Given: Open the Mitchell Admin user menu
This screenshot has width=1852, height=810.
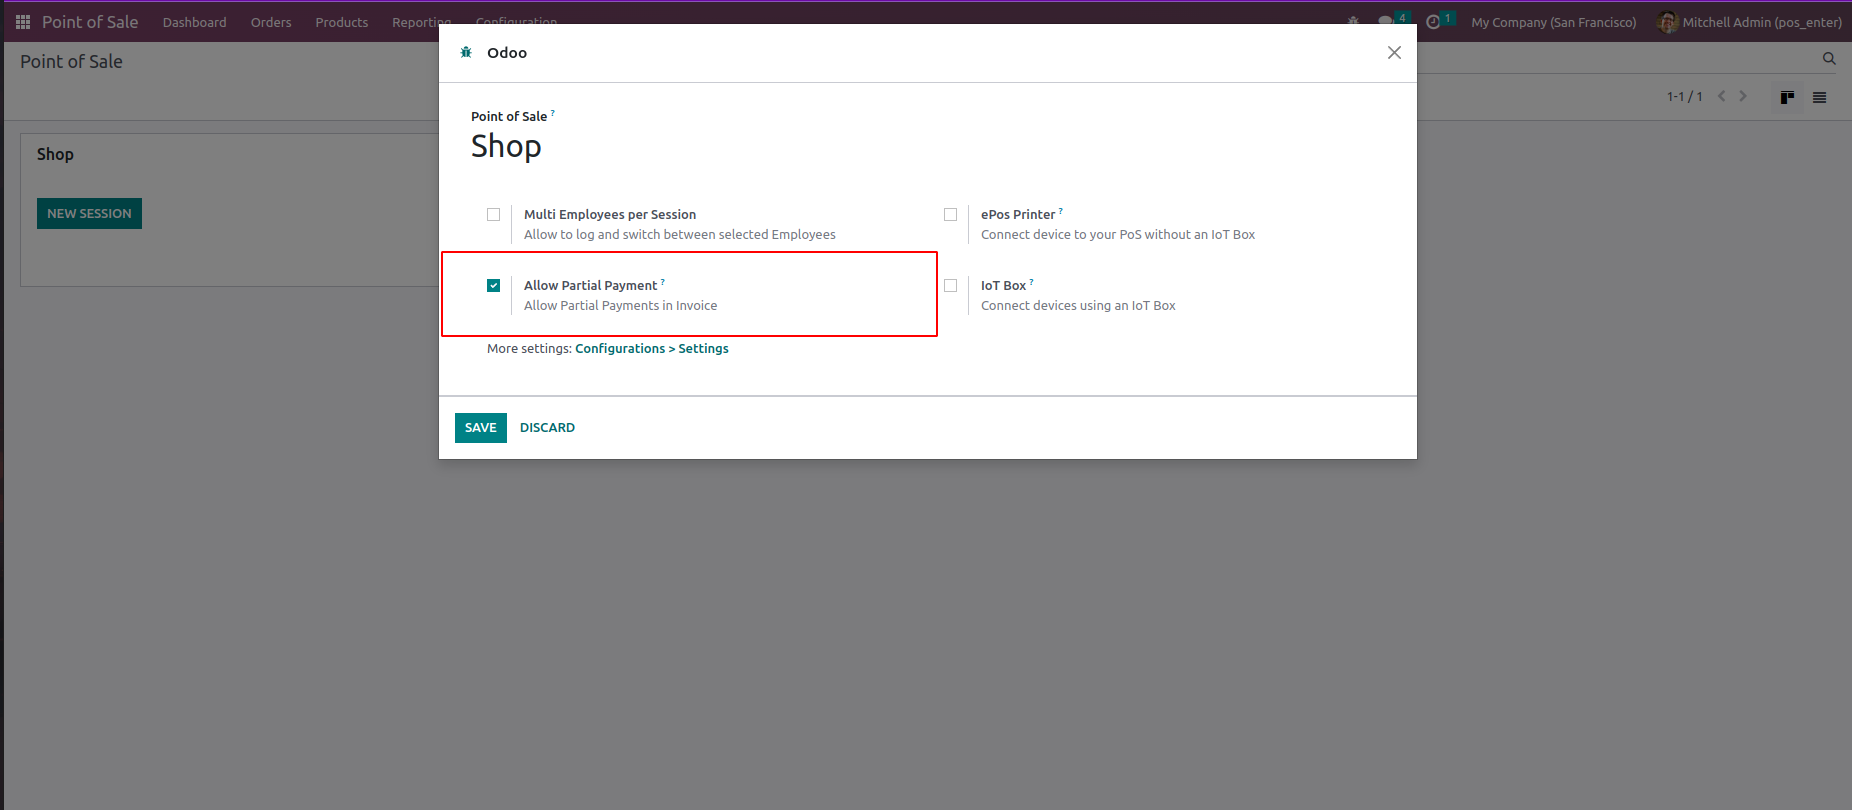Looking at the screenshot, I should 1750,22.
